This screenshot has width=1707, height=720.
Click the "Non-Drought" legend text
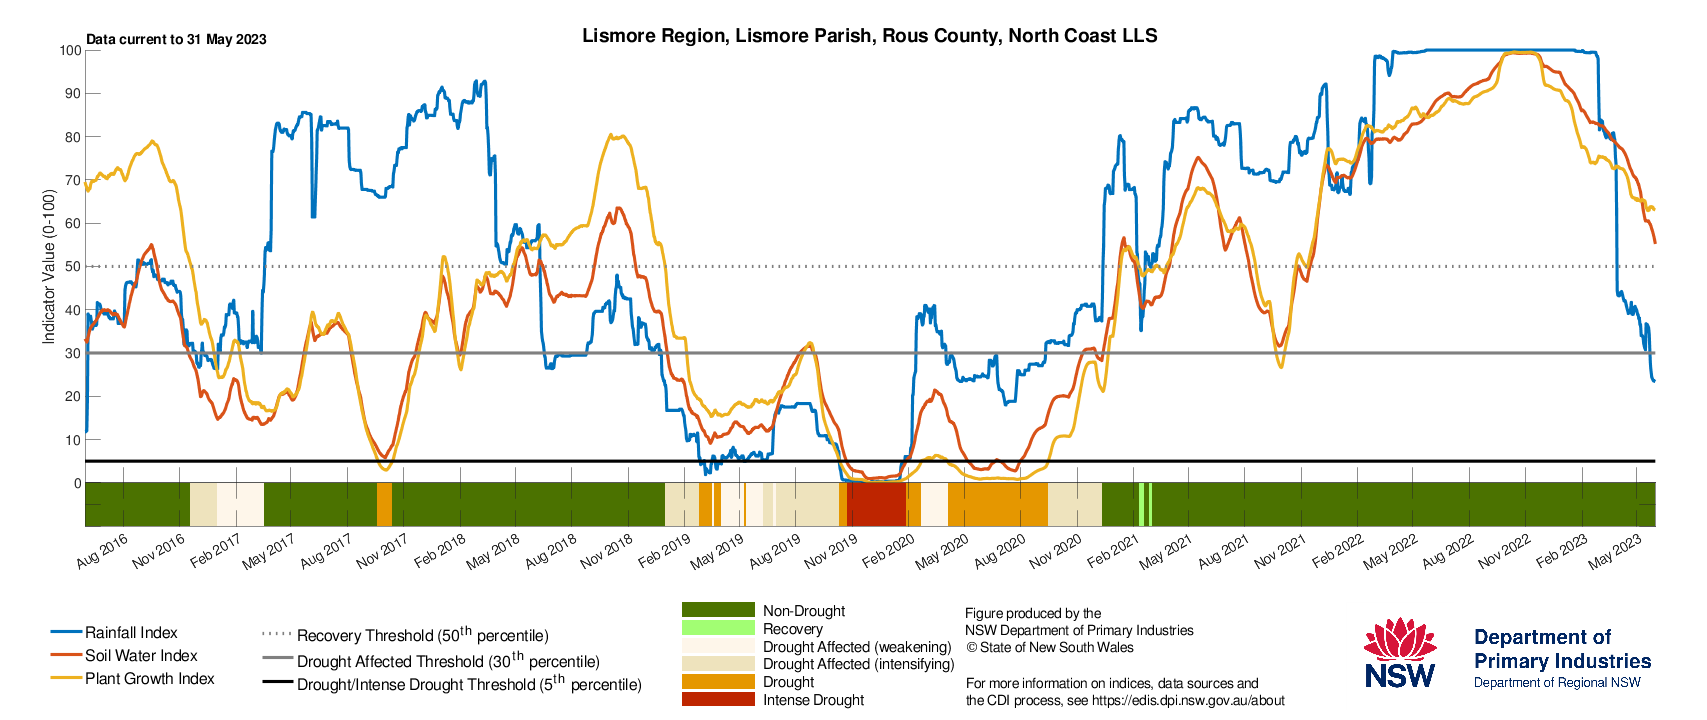[804, 610]
